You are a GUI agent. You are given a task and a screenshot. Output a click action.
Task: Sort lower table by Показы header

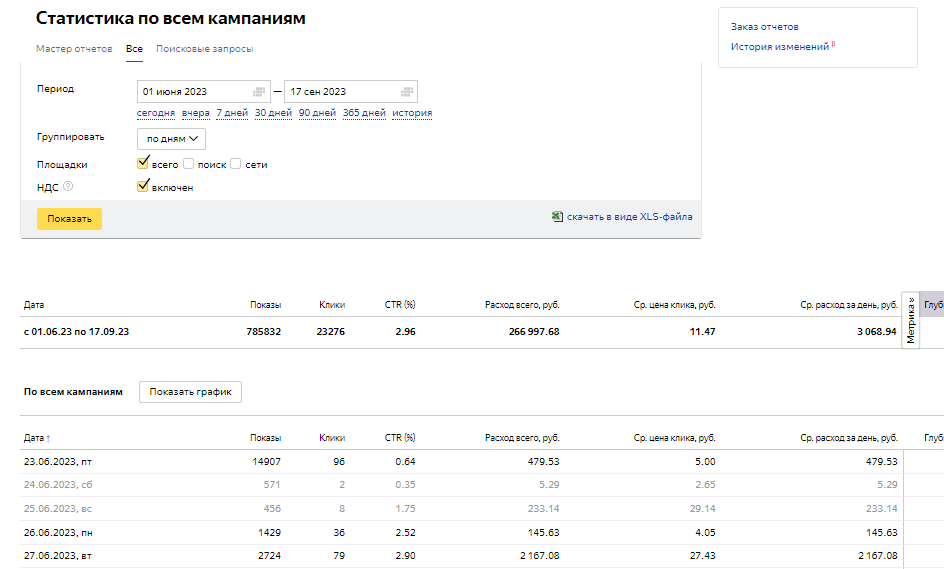pos(266,438)
